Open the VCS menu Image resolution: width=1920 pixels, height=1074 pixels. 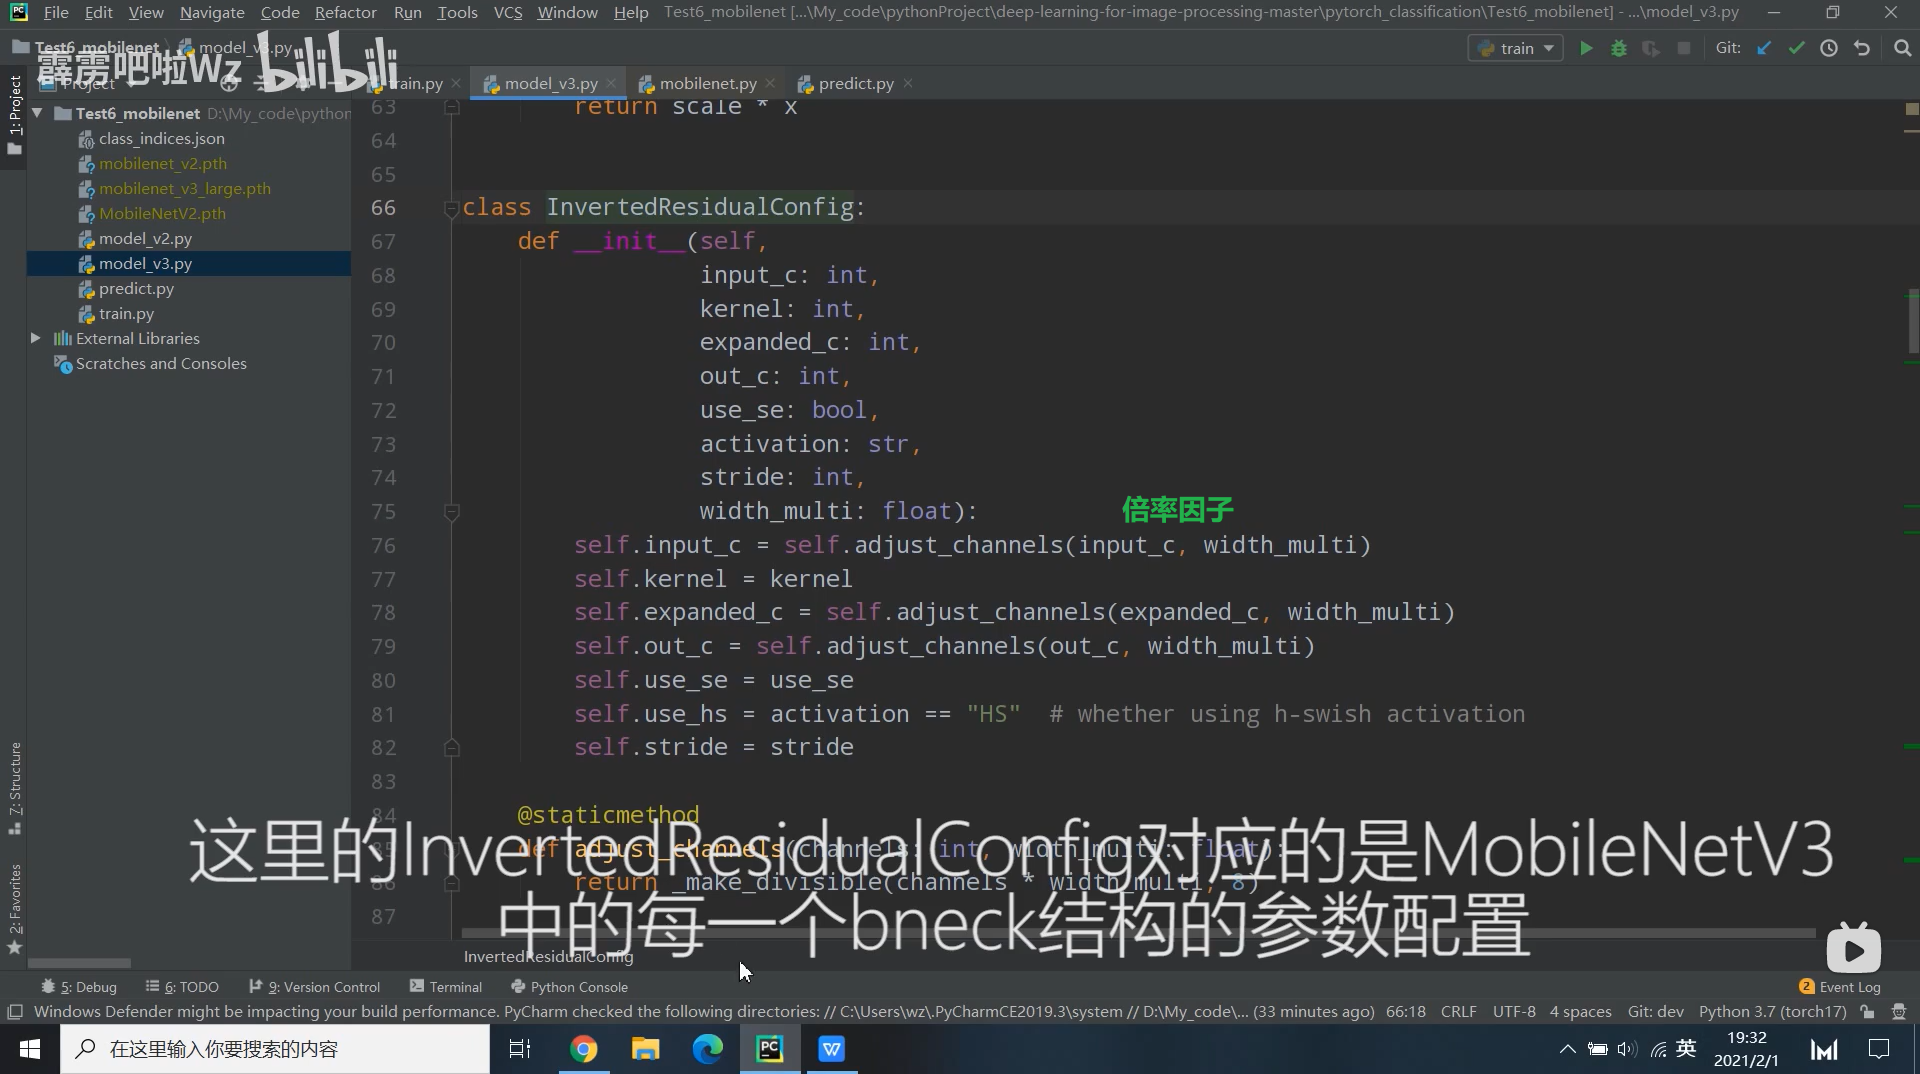click(x=507, y=13)
